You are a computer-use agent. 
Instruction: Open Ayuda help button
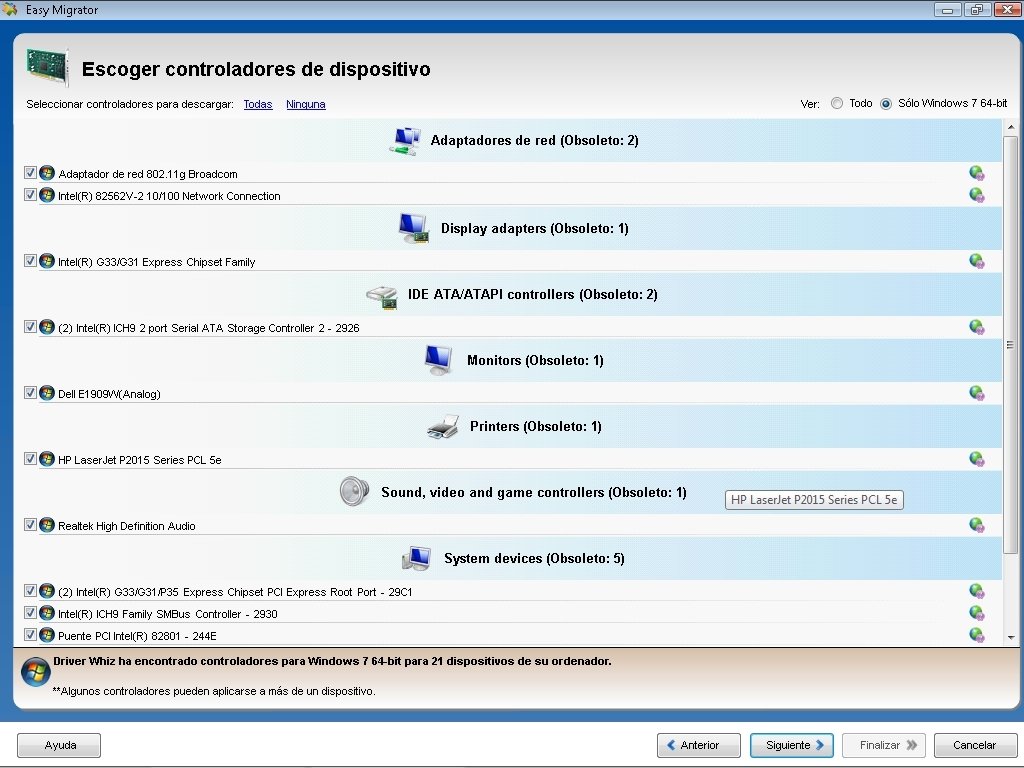pyautogui.click(x=59, y=745)
